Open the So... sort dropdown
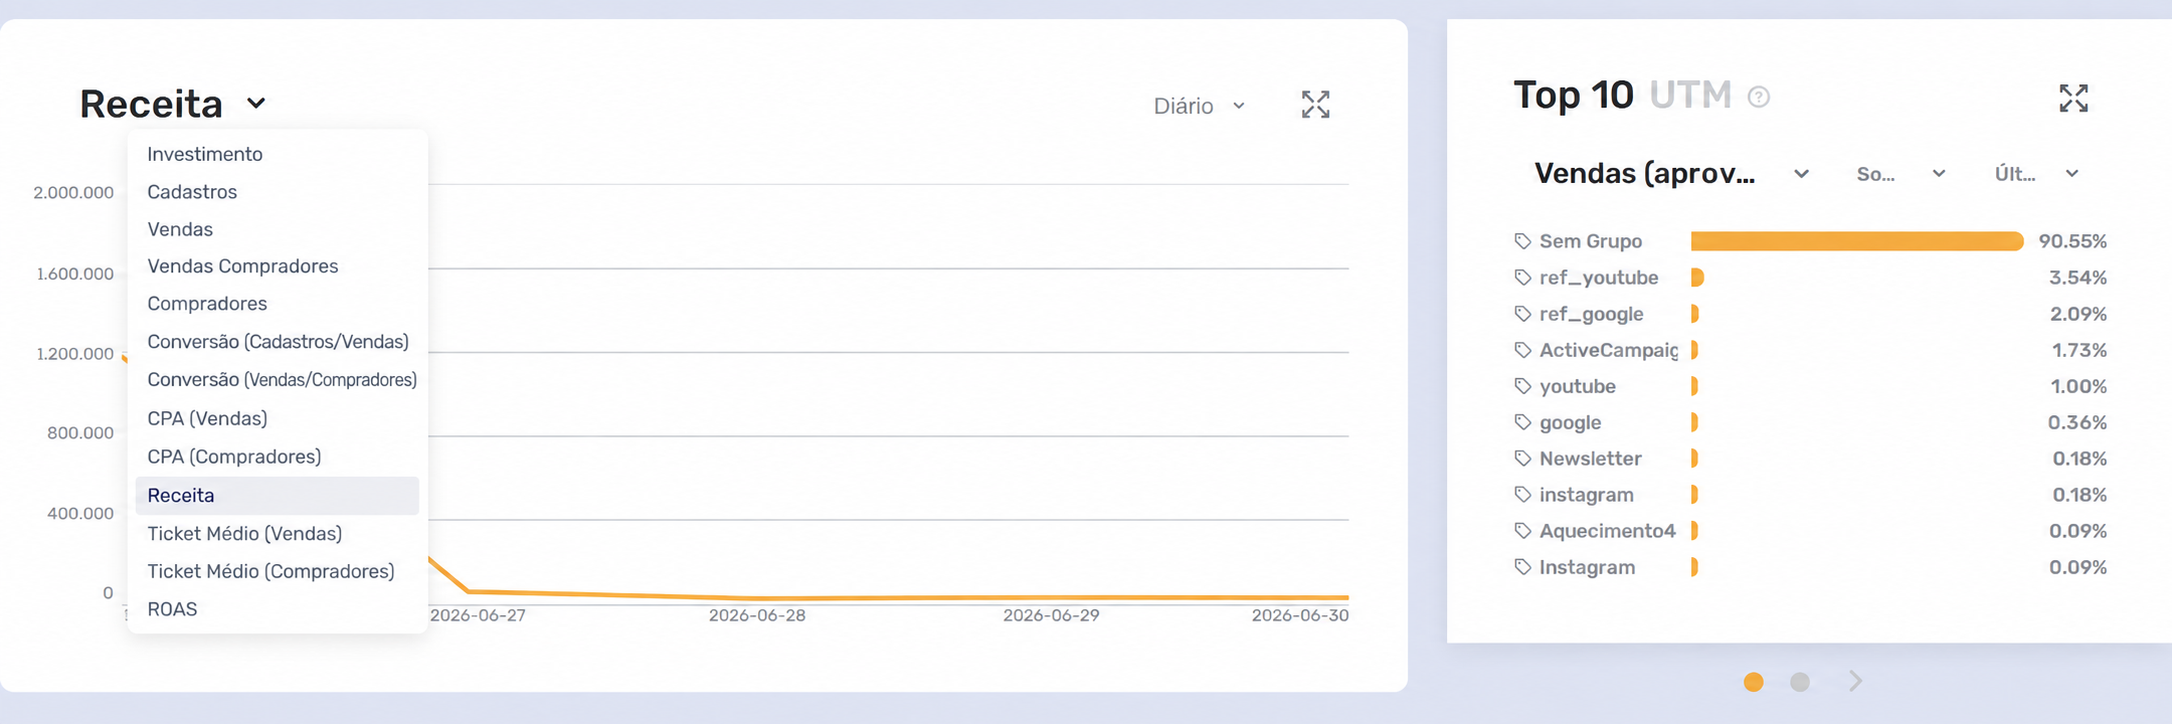This screenshot has height=724, width=2172. (1900, 174)
